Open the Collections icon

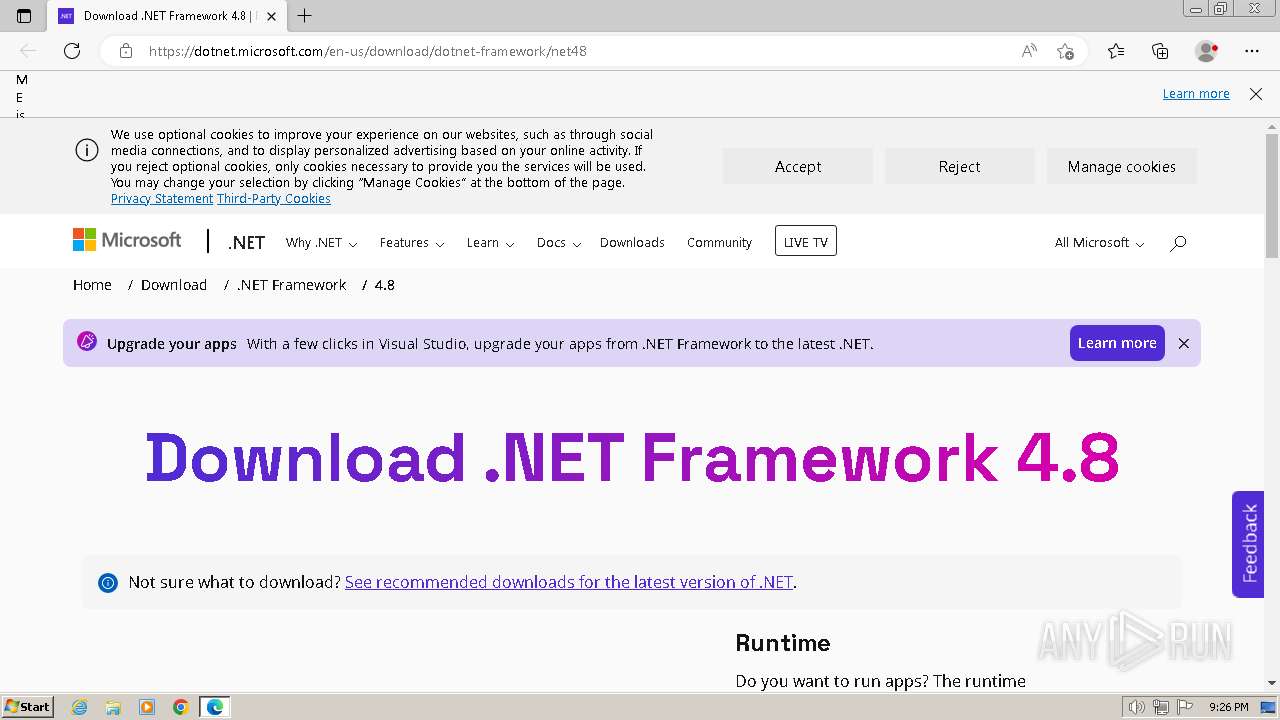(1160, 51)
